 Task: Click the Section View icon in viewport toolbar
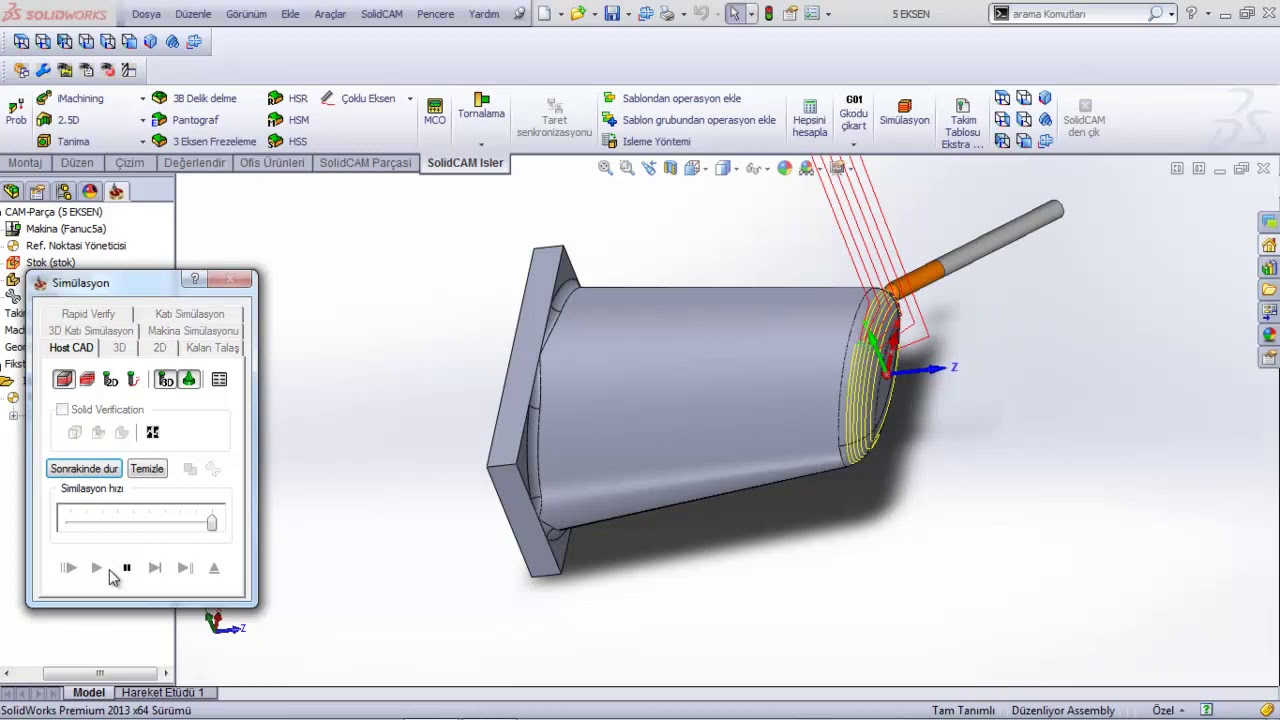click(671, 168)
